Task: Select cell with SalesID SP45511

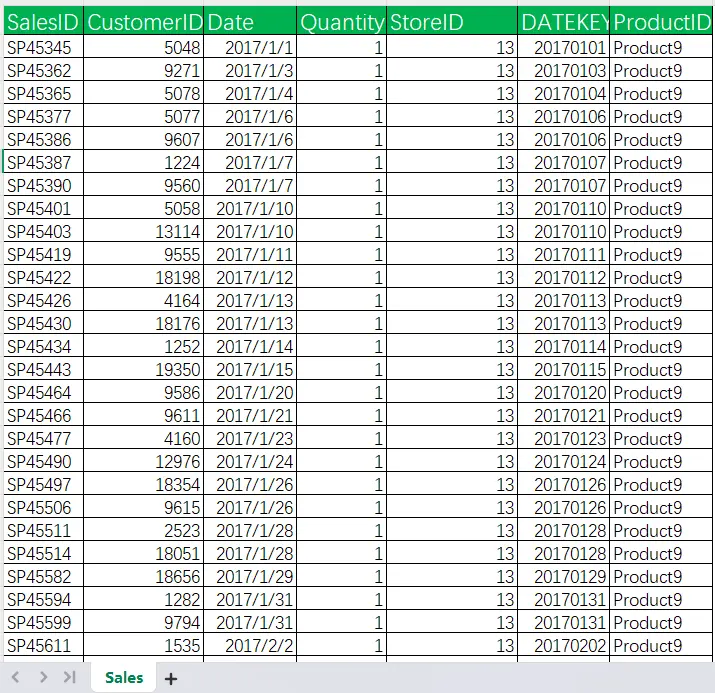Action: [x=43, y=529]
